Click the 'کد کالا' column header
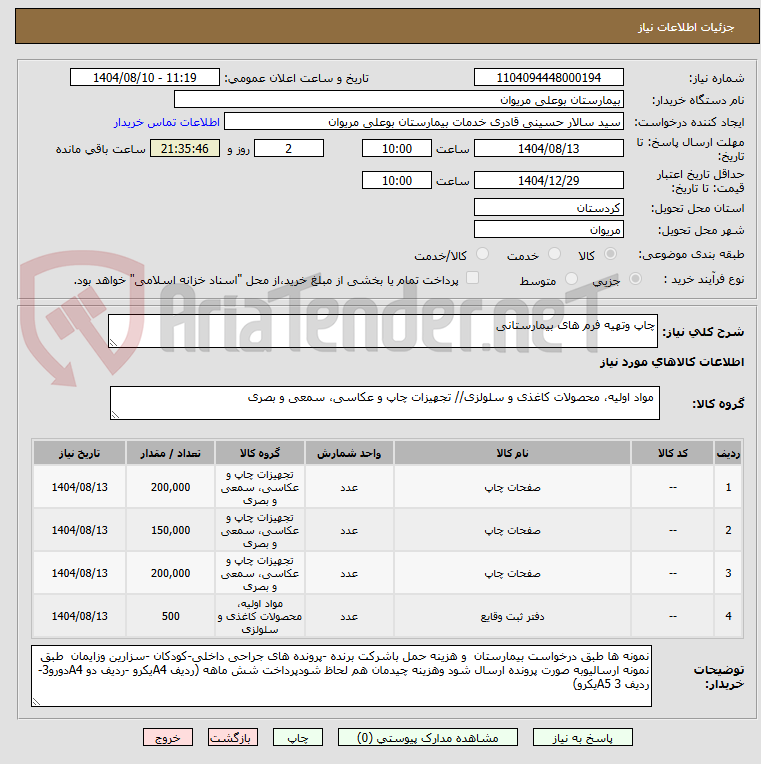Screen dimensions: 761x764 [x=673, y=453]
